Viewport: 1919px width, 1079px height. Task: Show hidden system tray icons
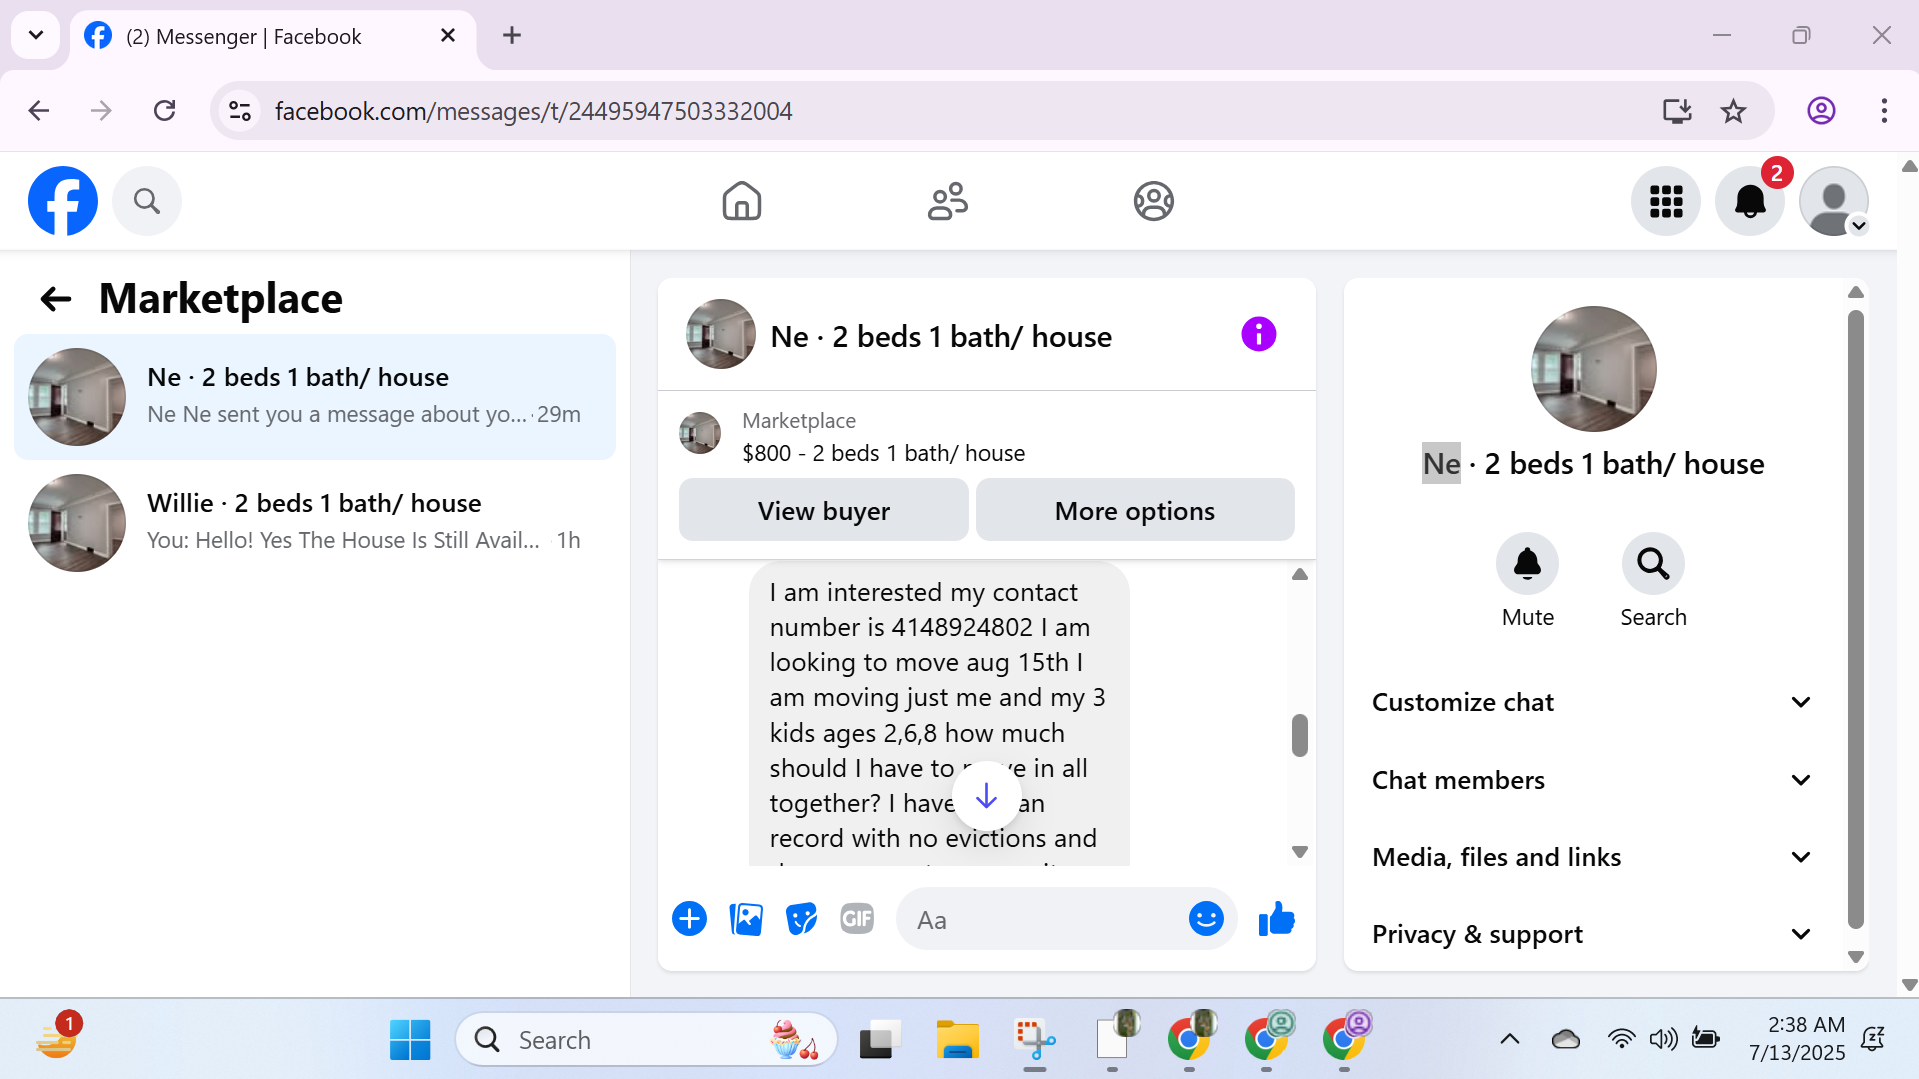[1510, 1040]
